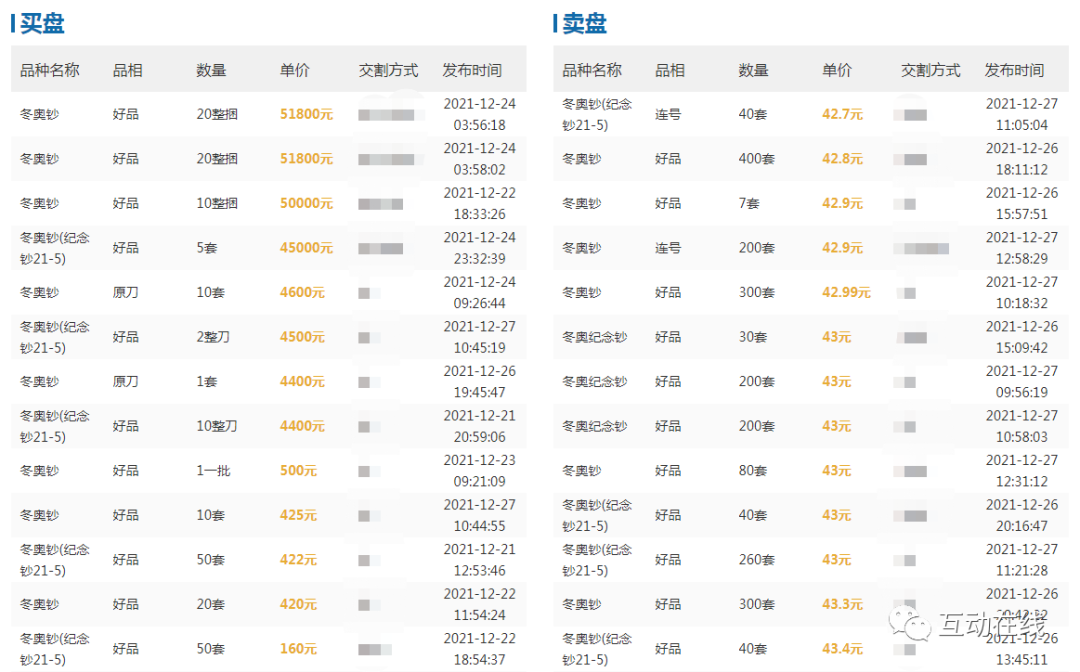Viewport: 1080px width, 672px height.
Task: Click timestamp 2021-12-24 09:26:44
Action: click(479, 293)
